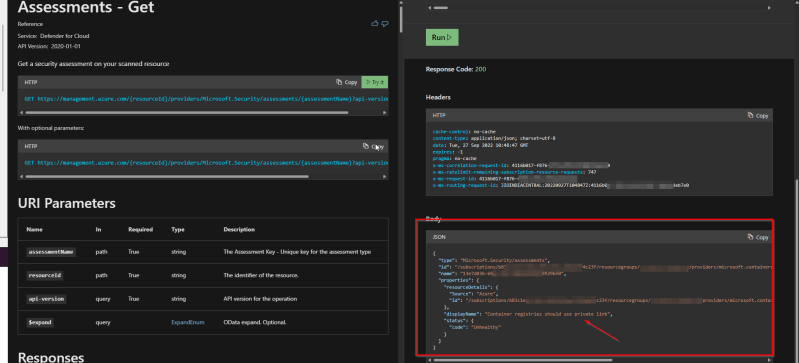The height and width of the screenshot is (363, 799).
Task: Click the JSON body horizontal scrollbar
Action: click(x=522, y=360)
